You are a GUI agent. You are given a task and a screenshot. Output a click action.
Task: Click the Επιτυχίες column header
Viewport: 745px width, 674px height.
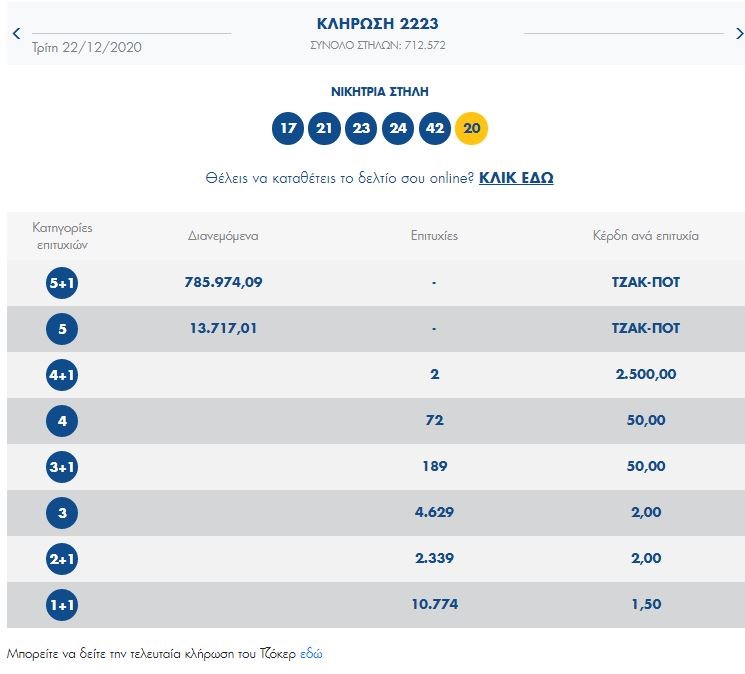[x=434, y=237]
